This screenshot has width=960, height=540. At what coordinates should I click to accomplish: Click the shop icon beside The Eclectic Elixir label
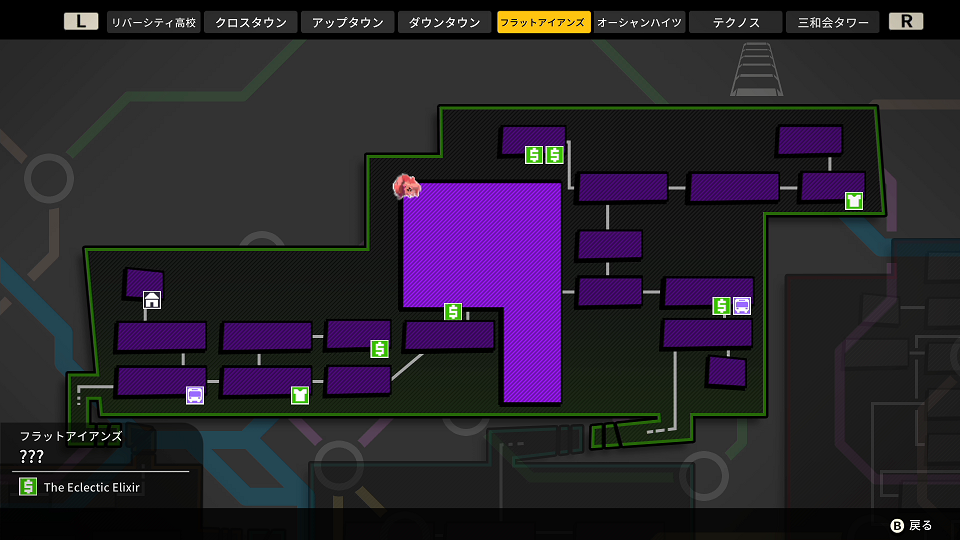pyautogui.click(x=28, y=487)
